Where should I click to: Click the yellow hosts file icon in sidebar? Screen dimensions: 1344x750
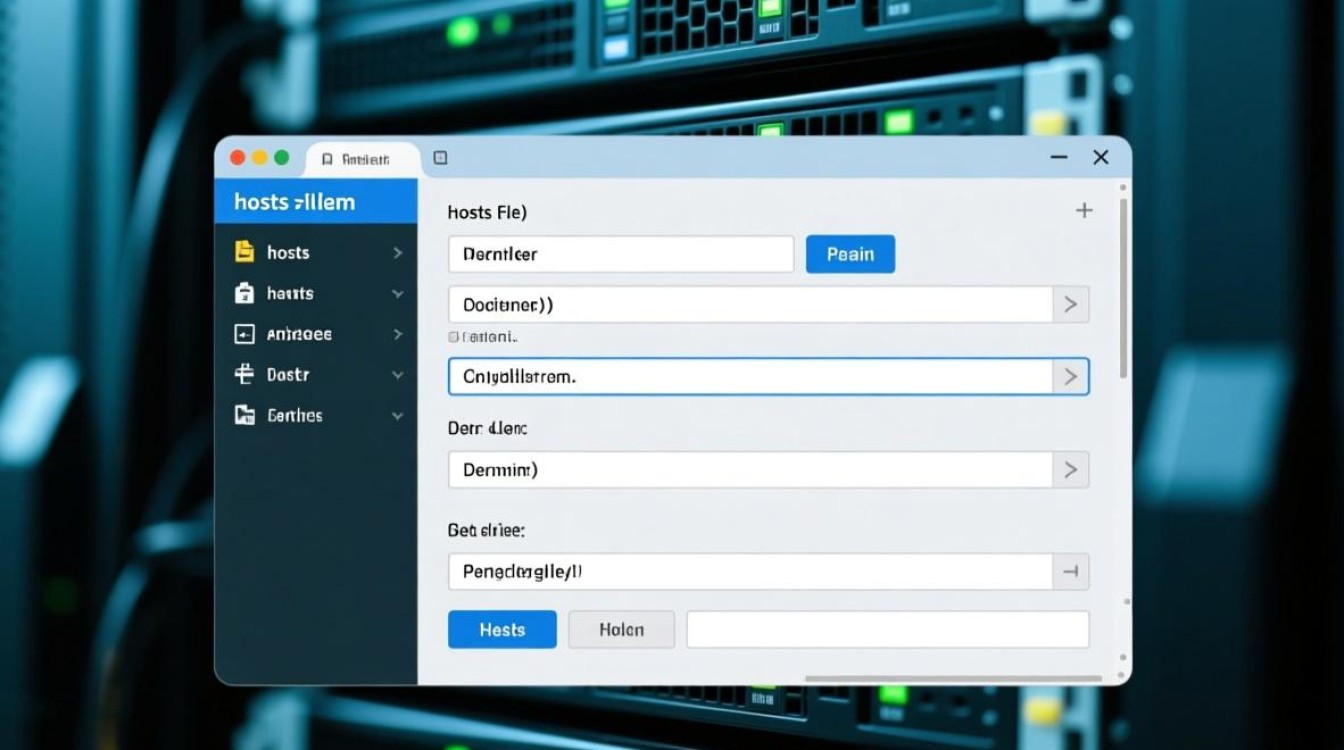point(244,253)
